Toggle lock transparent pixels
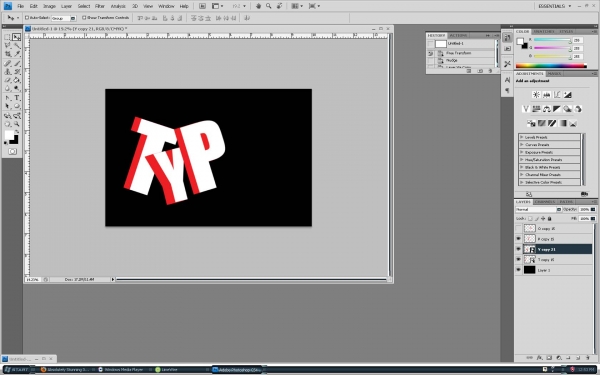The image size is (600, 375). [x=530, y=218]
